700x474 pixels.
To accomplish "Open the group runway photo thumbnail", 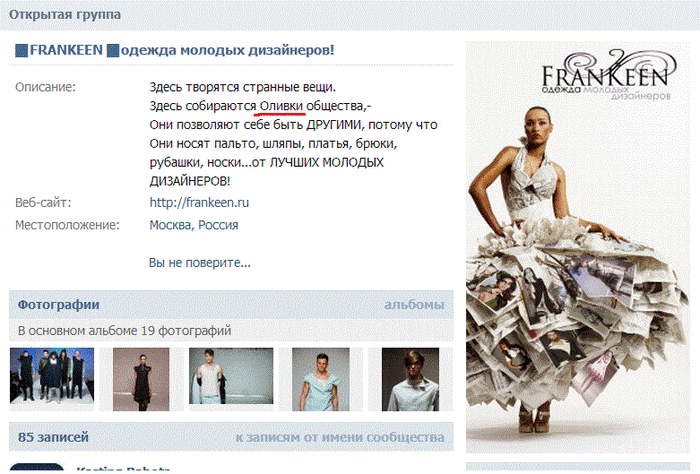I will coord(52,376).
